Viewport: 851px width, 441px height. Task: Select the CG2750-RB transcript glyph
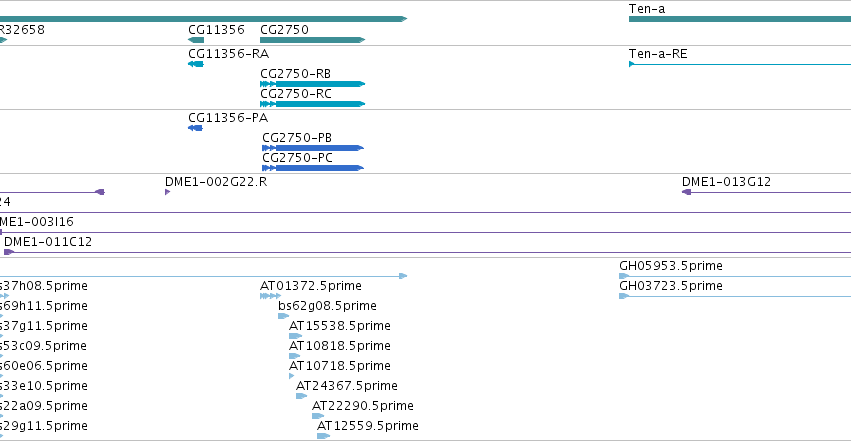click(313, 84)
